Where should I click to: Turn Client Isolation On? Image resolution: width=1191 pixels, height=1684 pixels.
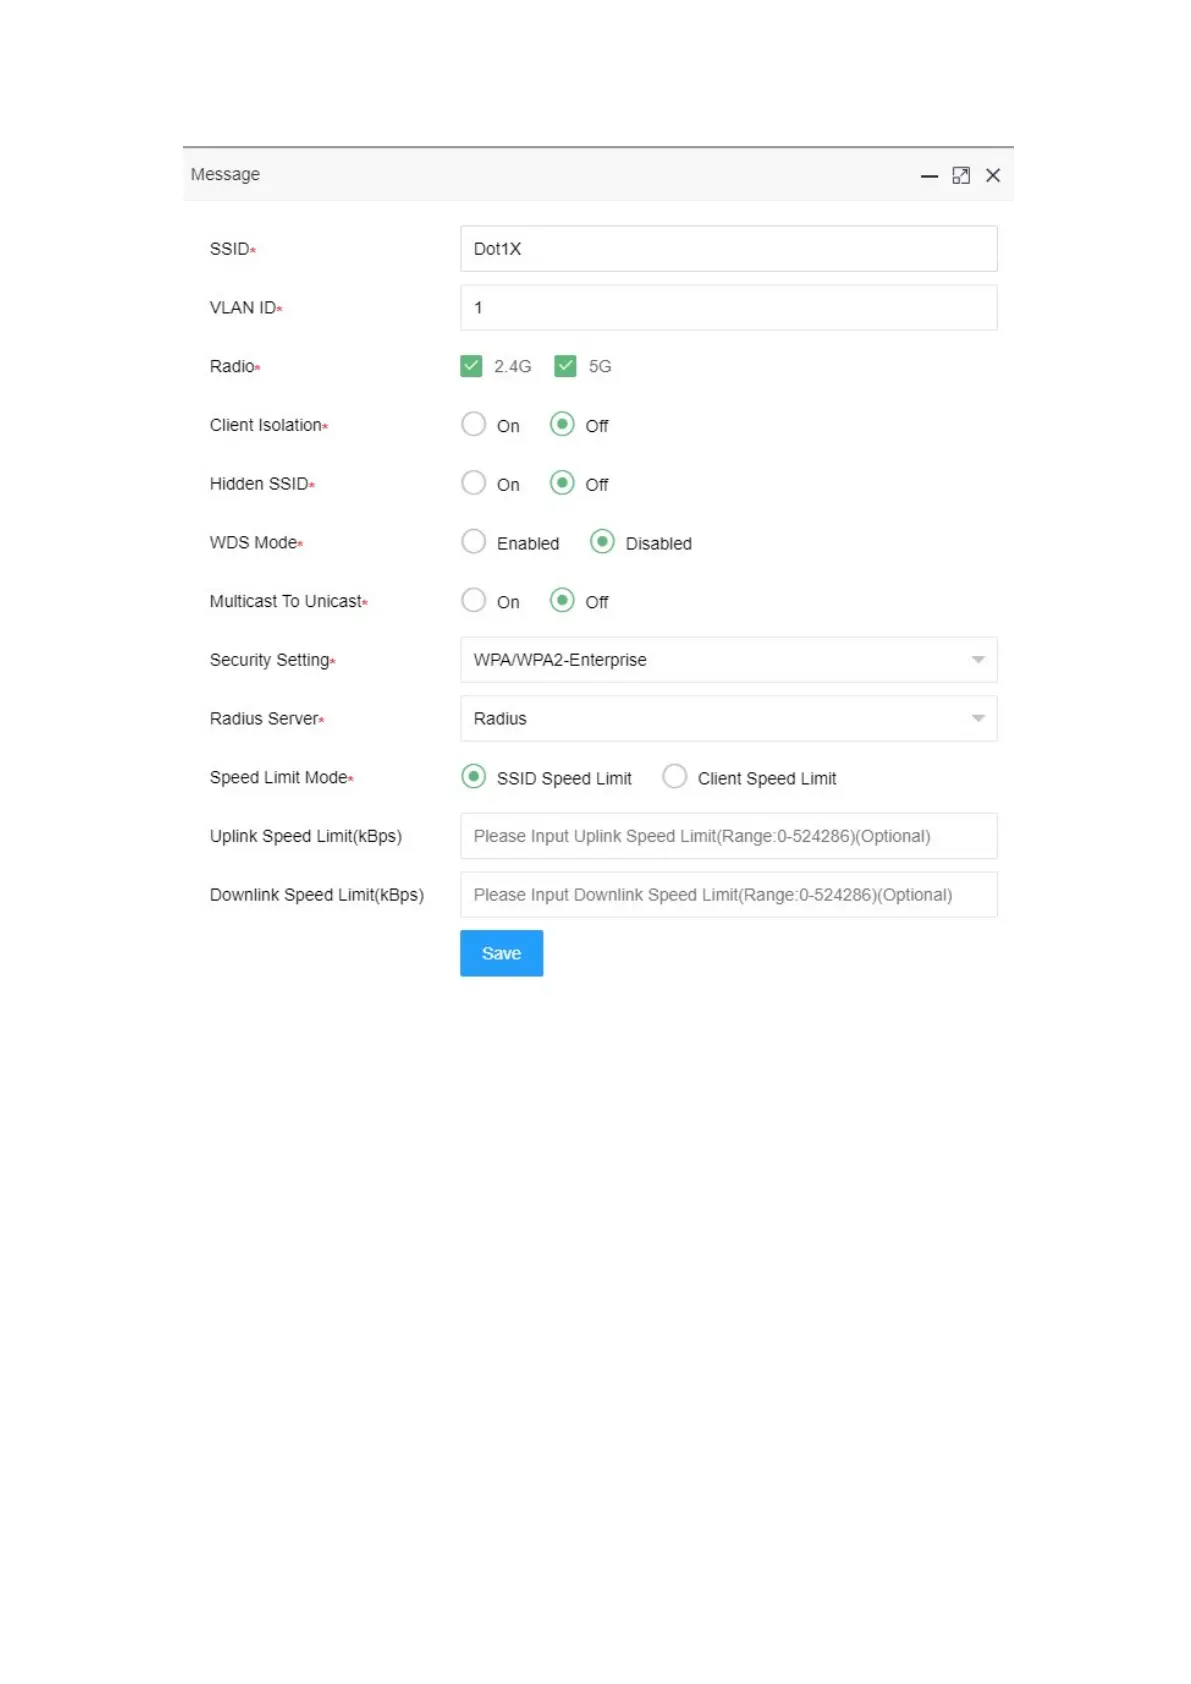[474, 425]
